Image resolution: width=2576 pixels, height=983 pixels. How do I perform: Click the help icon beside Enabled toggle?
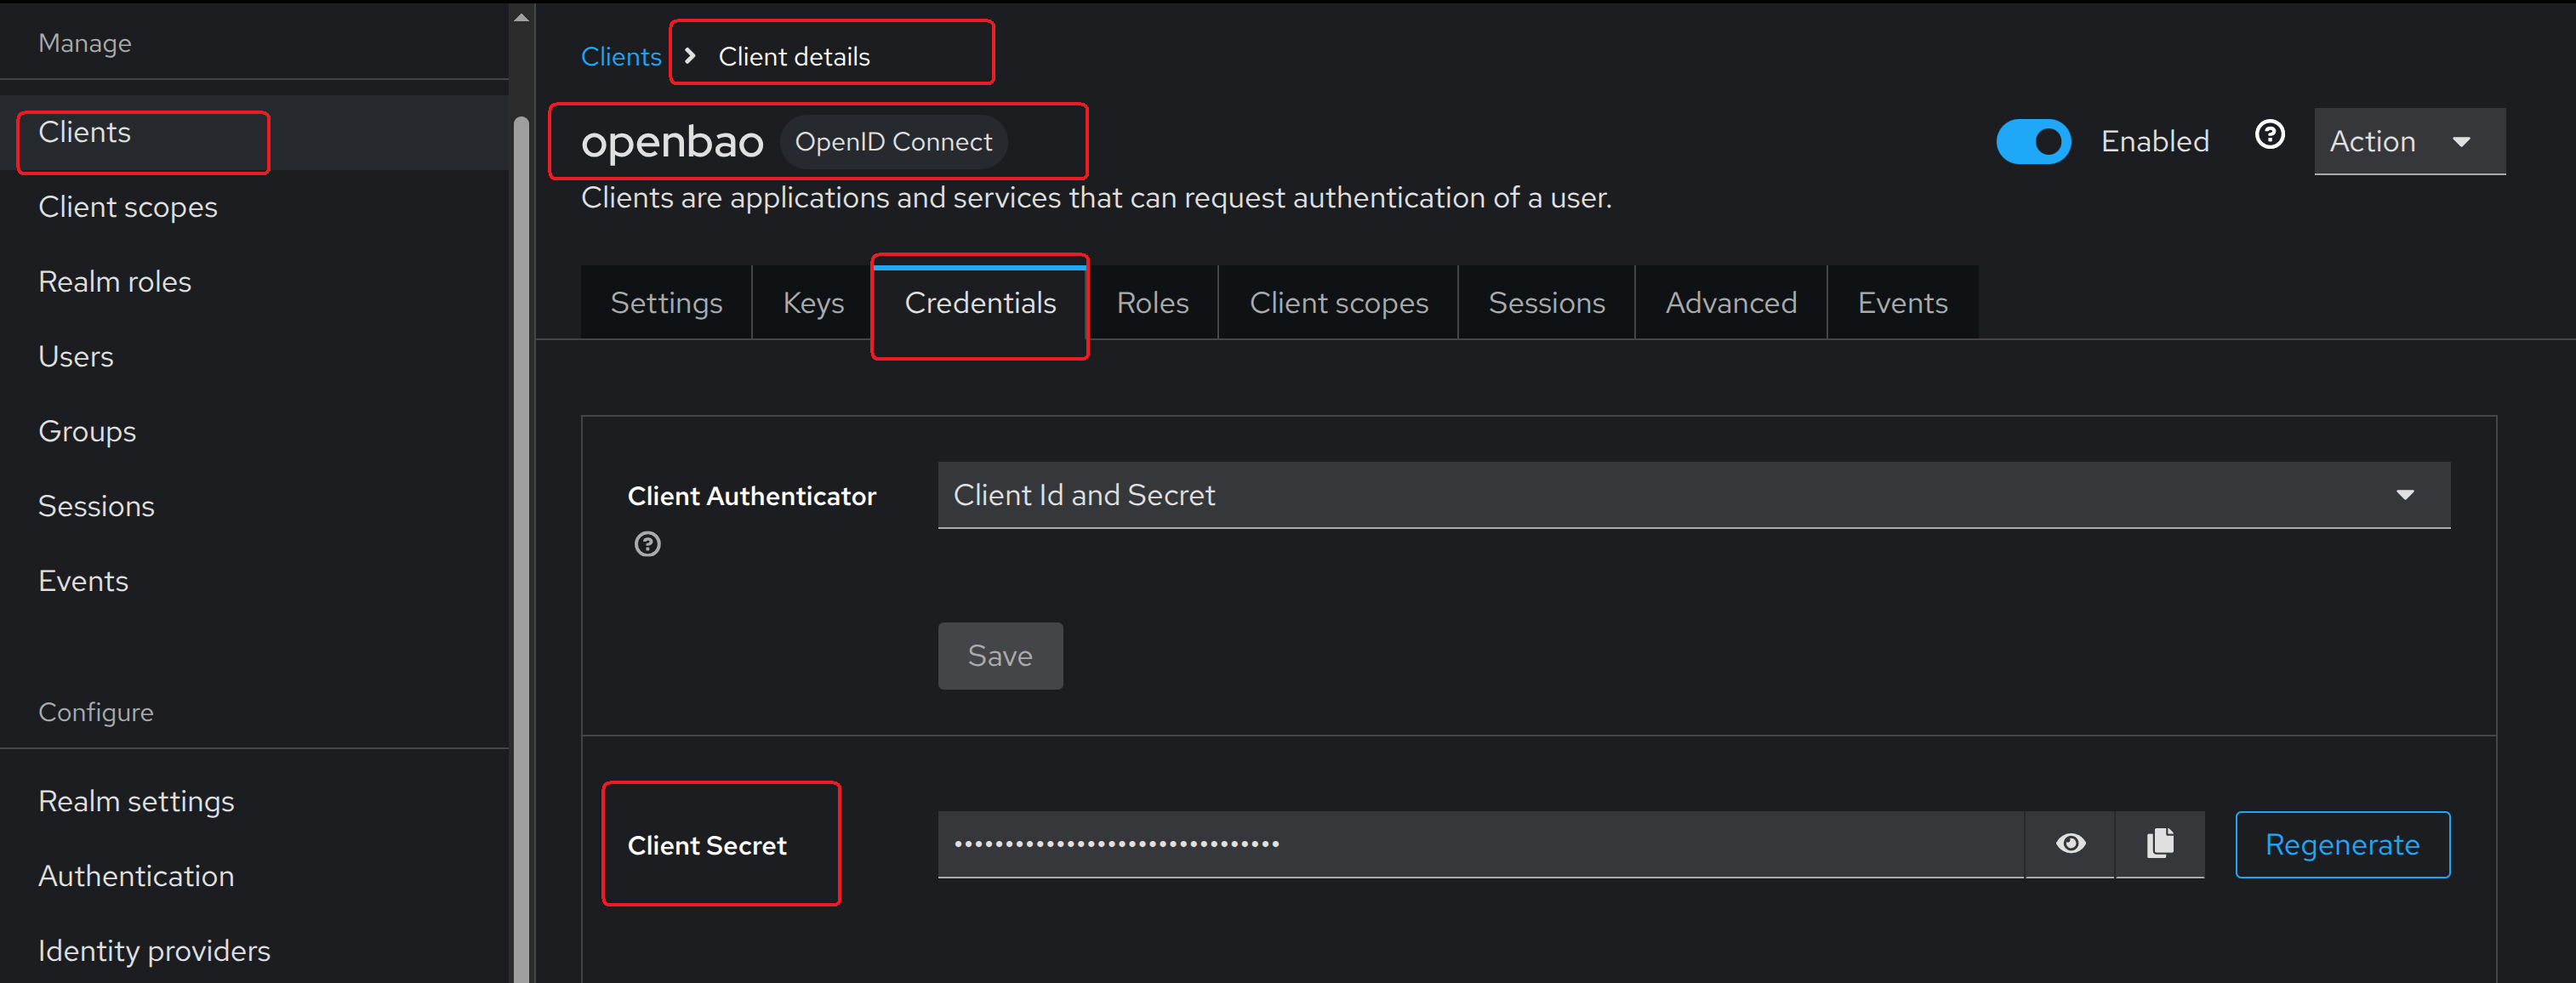[2269, 135]
